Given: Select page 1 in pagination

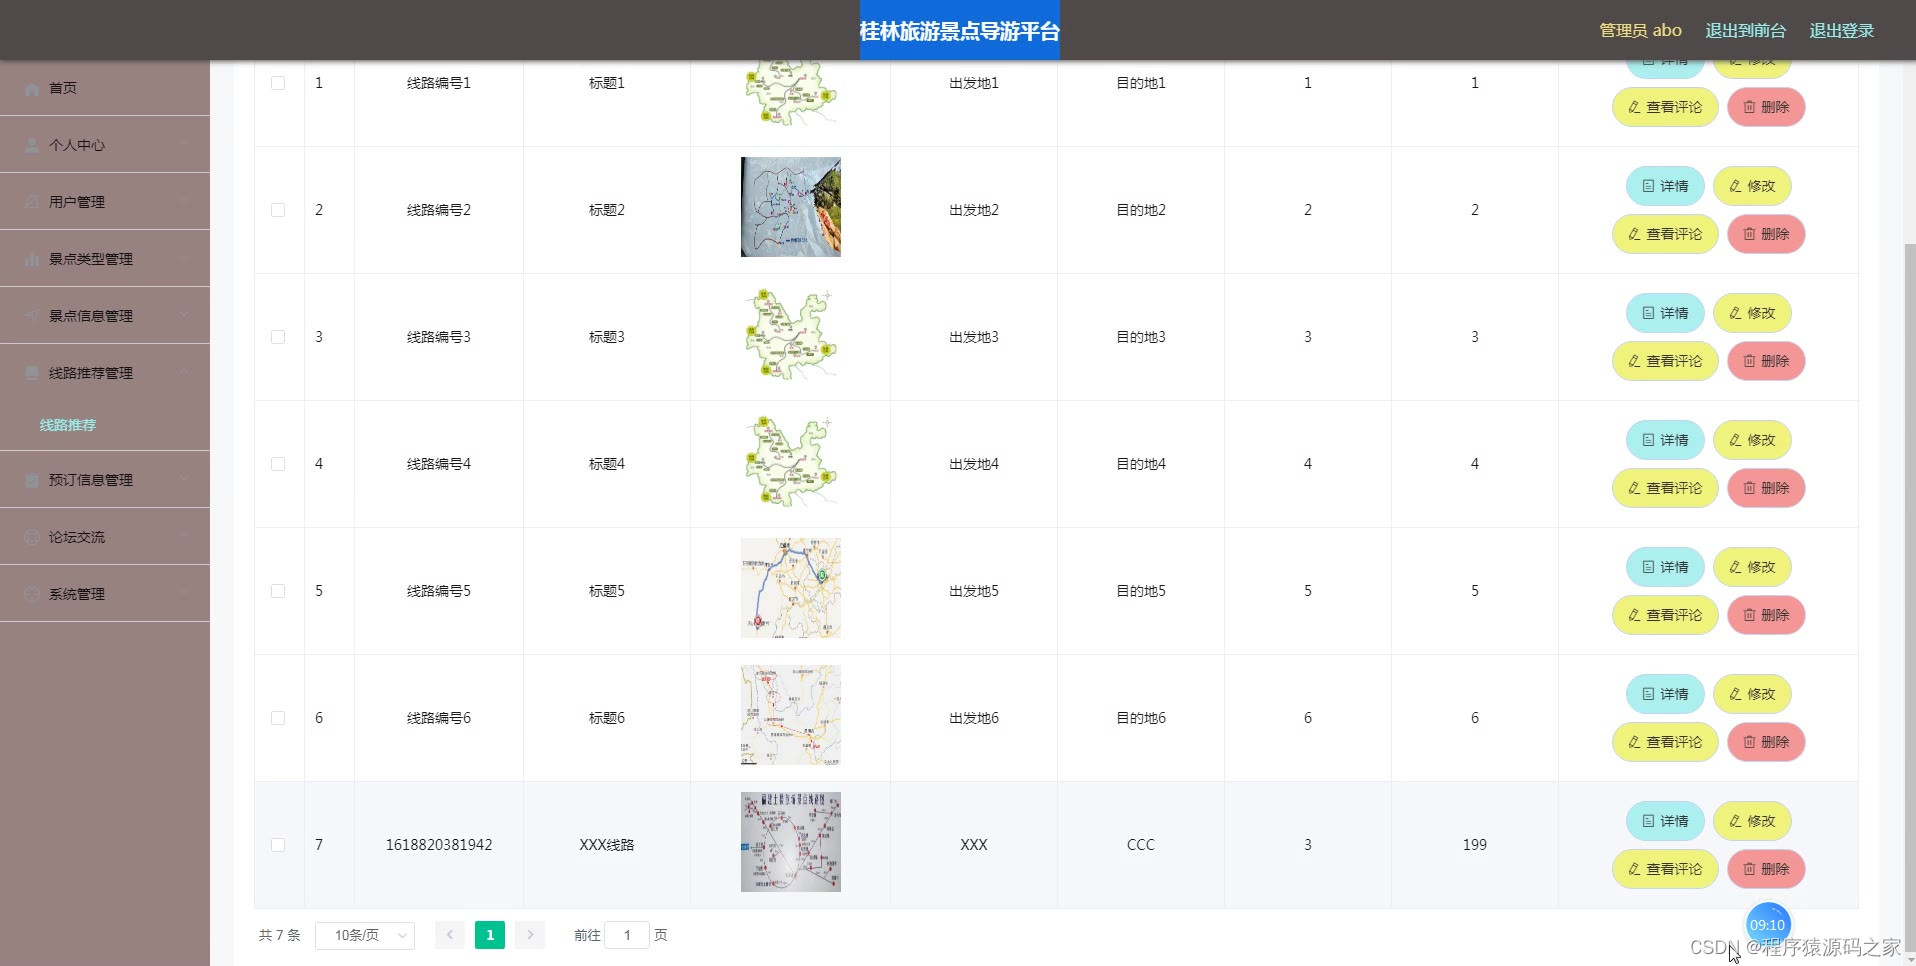Looking at the screenshot, I should click(x=490, y=935).
